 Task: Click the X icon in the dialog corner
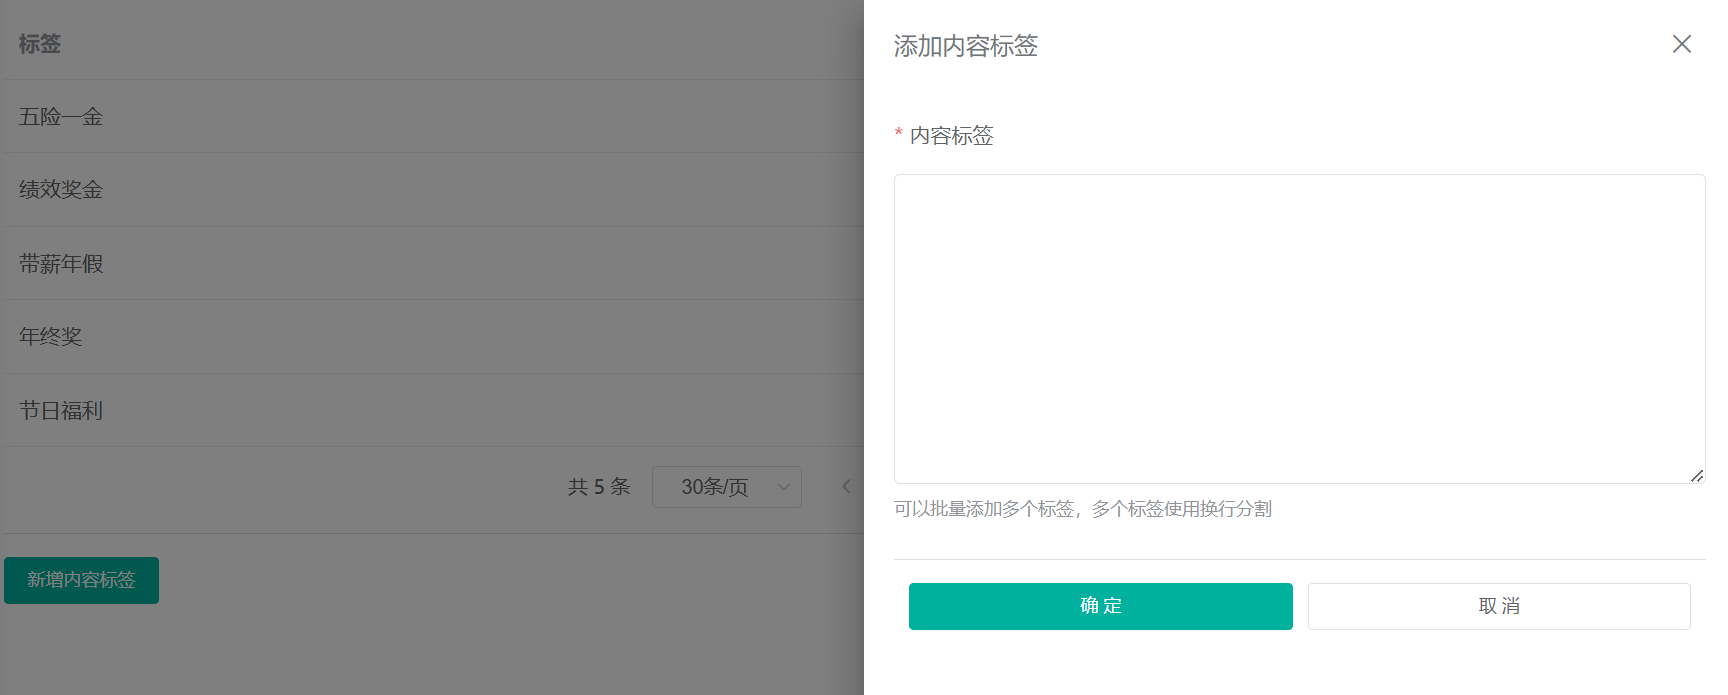click(1682, 44)
